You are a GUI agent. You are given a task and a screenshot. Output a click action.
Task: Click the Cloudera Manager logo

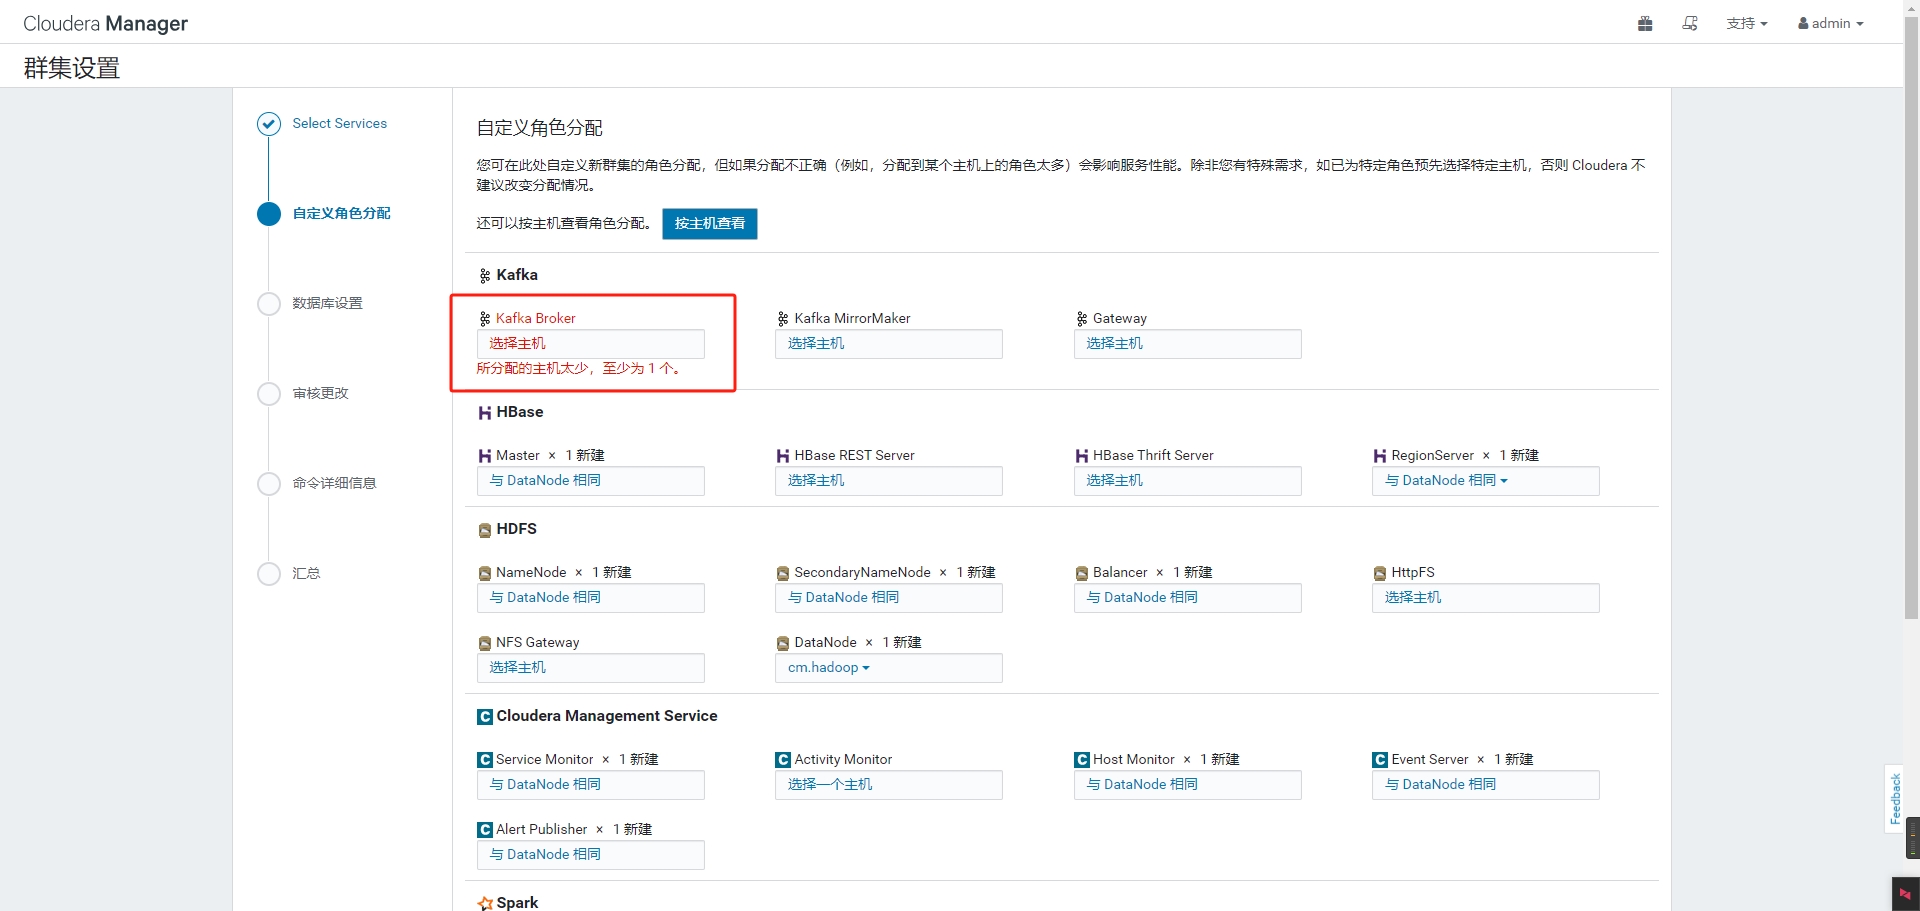click(x=105, y=23)
